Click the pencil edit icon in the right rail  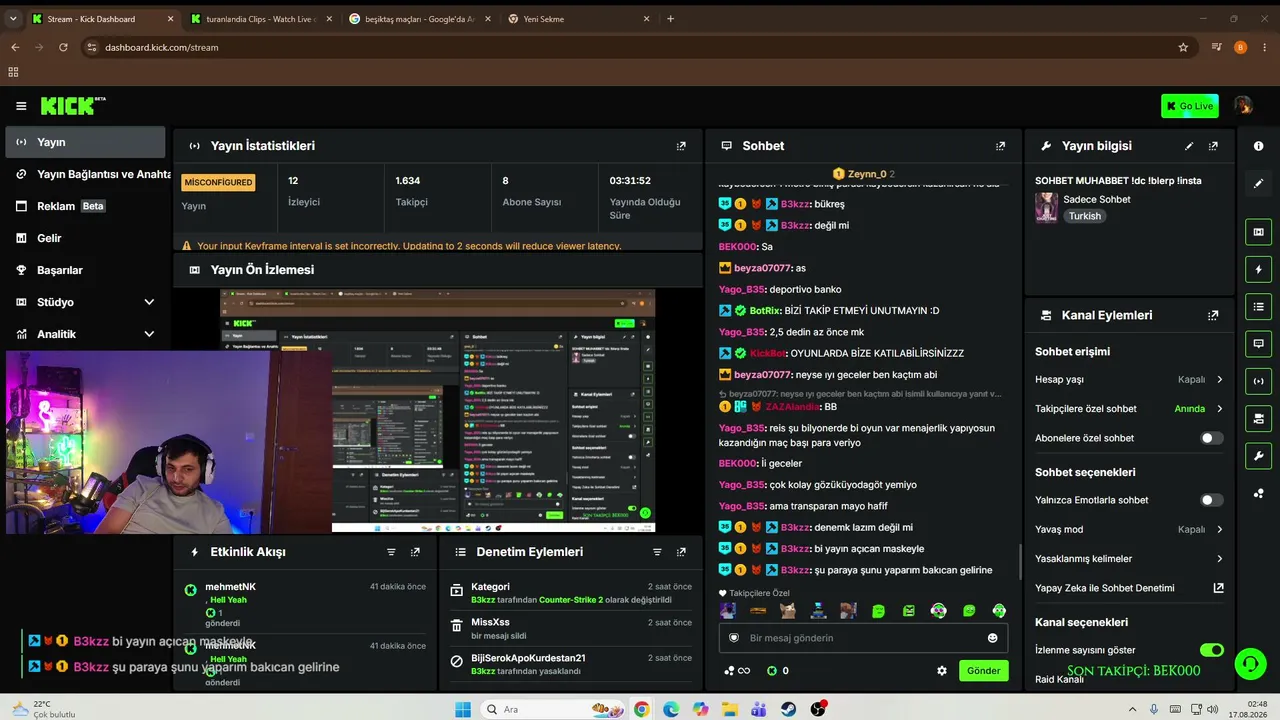point(1258,184)
